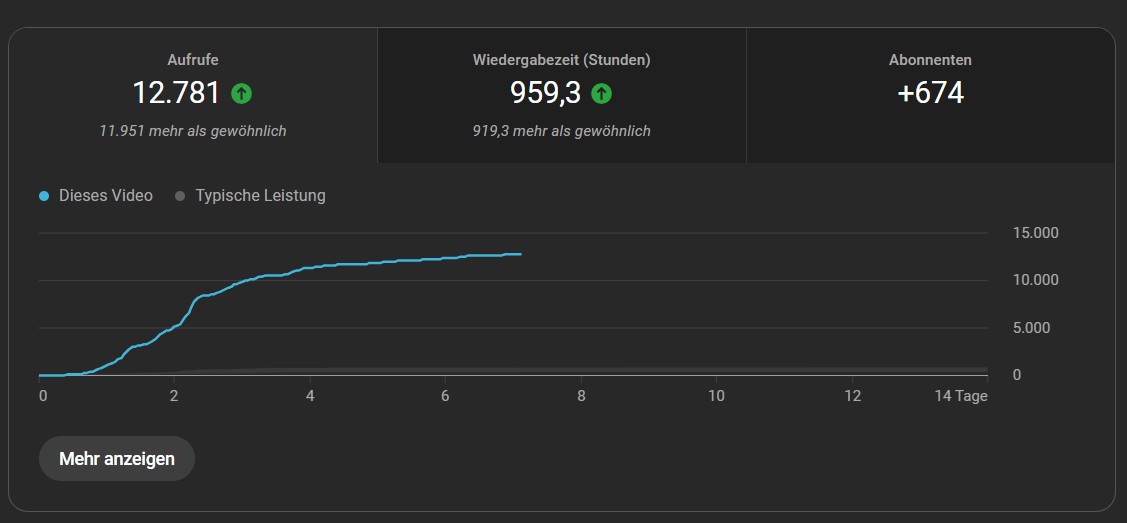Click the 15.000 y-axis label
The height and width of the screenshot is (523, 1127).
(1034, 233)
